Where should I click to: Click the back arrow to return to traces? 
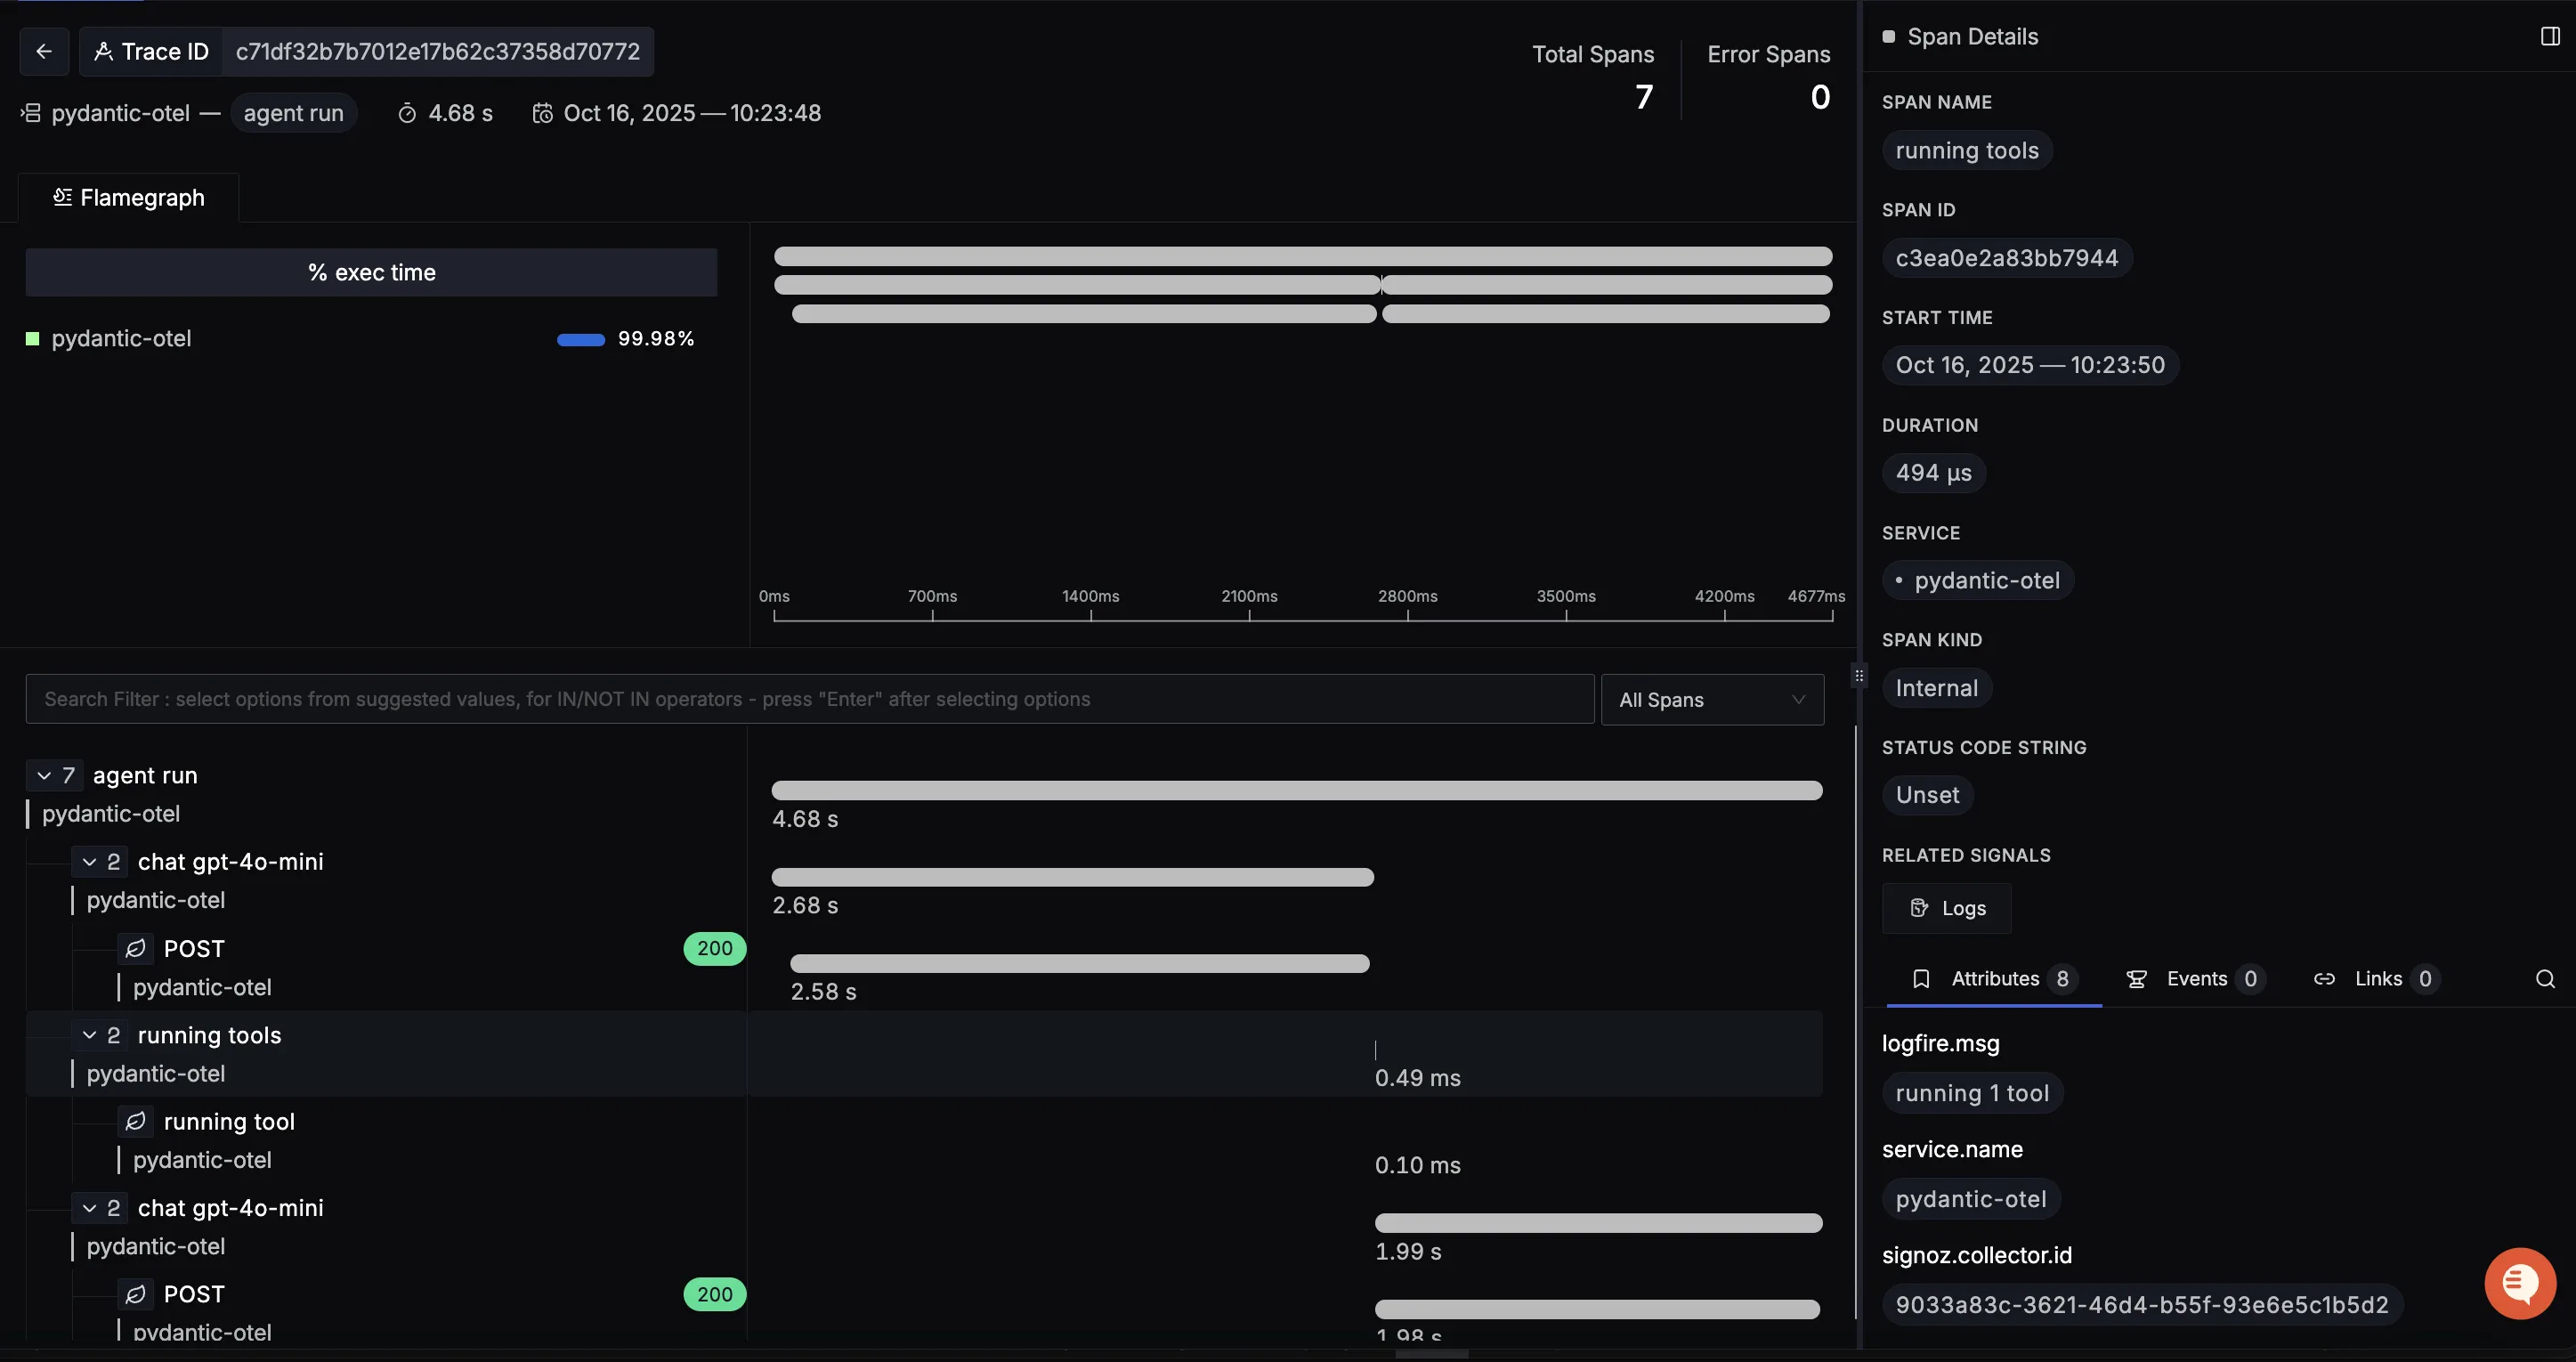(x=44, y=51)
